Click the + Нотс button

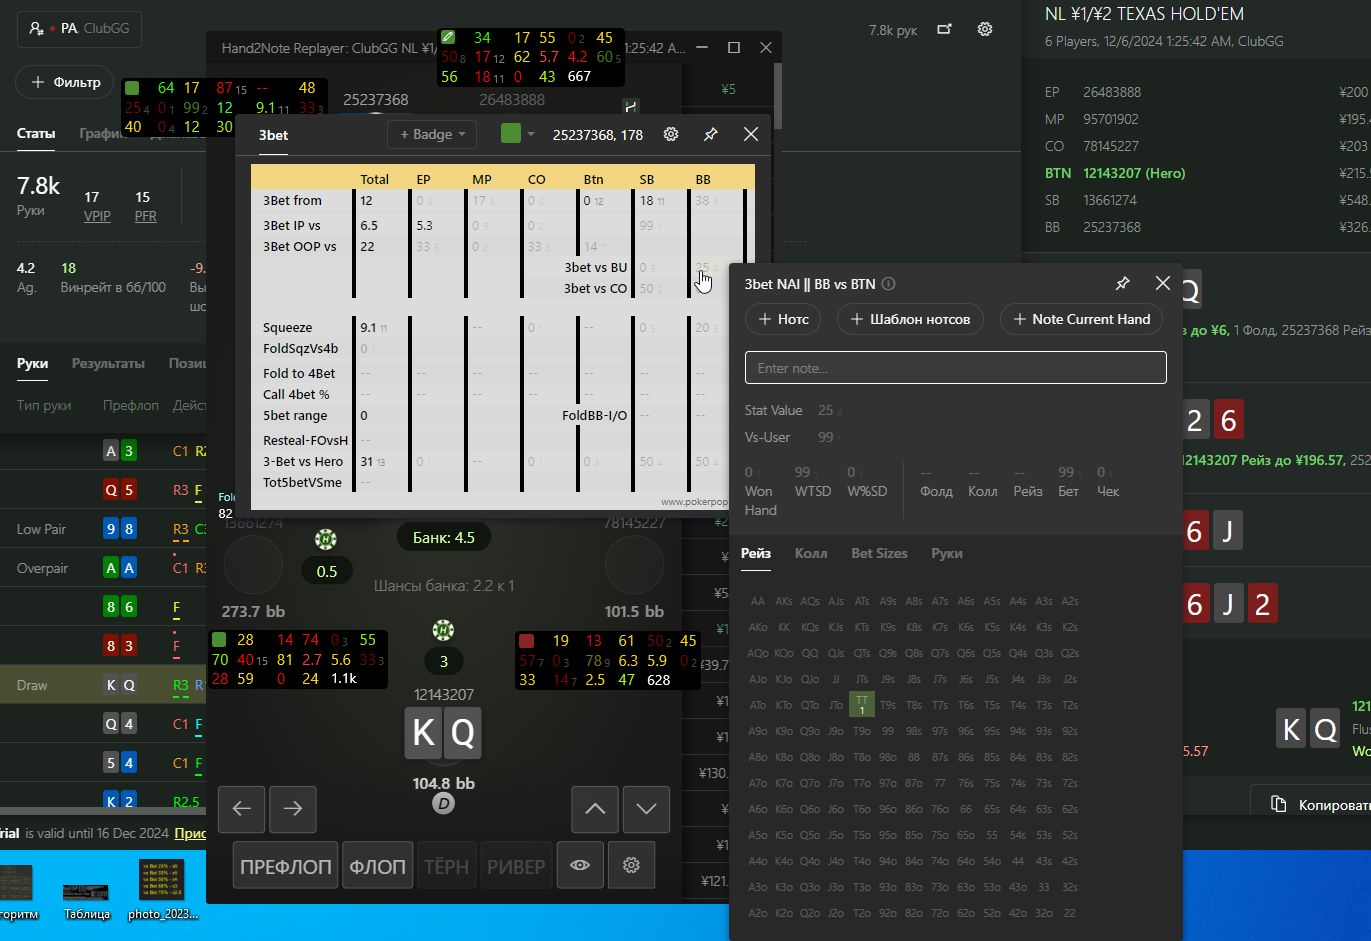click(x=783, y=319)
